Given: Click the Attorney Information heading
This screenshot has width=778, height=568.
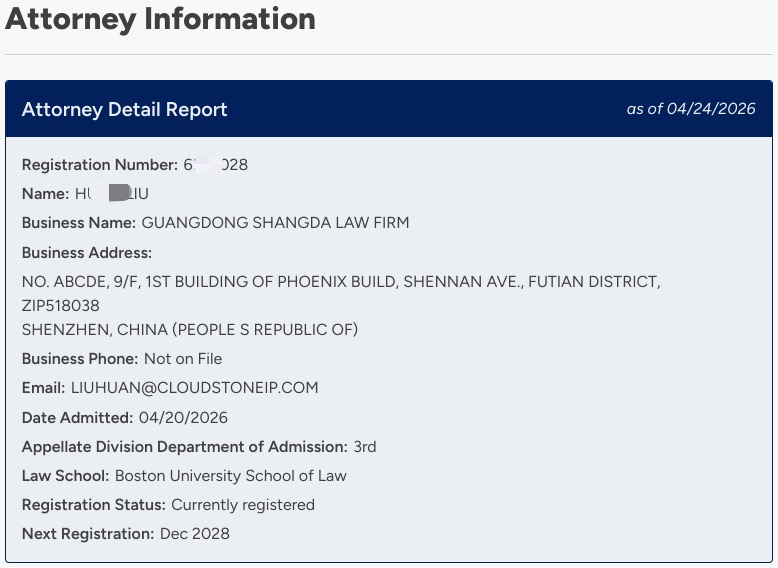Looking at the screenshot, I should 160,20.
